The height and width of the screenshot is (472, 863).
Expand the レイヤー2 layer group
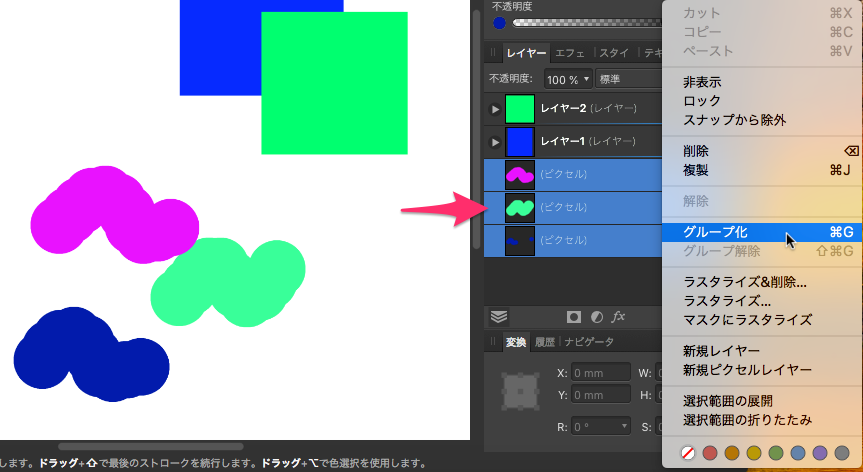pyautogui.click(x=494, y=109)
